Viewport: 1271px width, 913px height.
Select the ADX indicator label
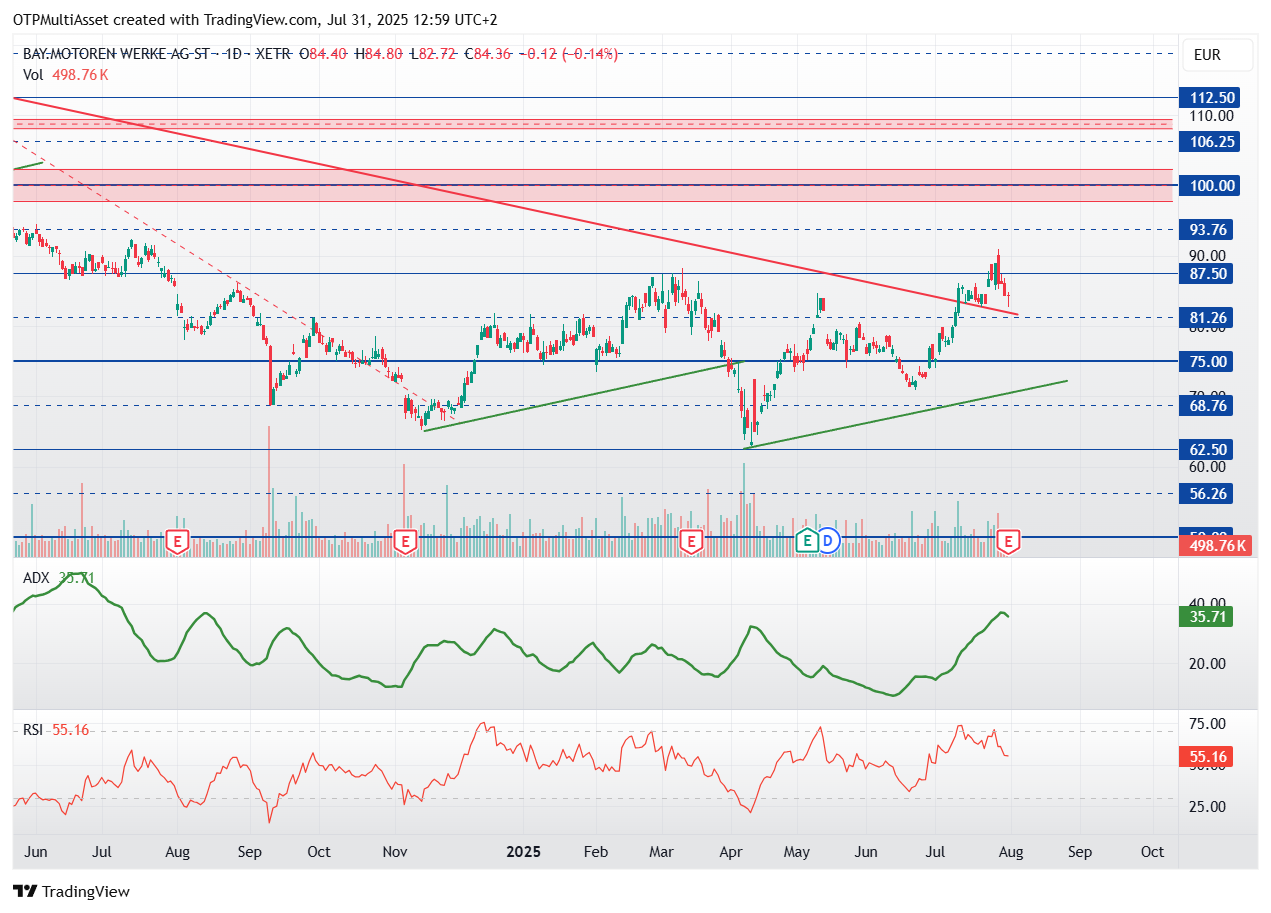37,577
